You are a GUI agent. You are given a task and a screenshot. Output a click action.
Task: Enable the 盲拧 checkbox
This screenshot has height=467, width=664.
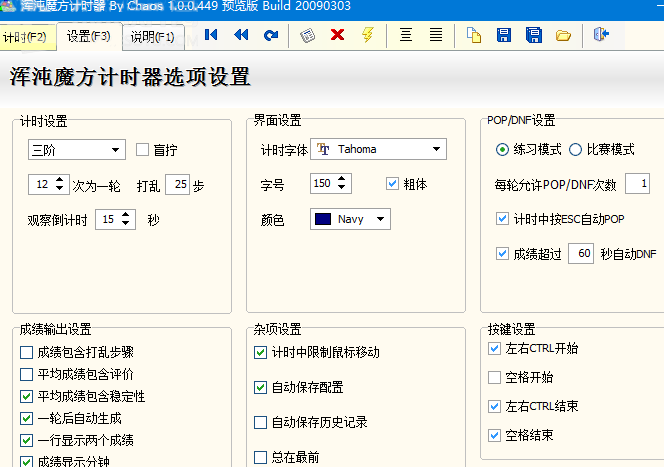(142, 150)
